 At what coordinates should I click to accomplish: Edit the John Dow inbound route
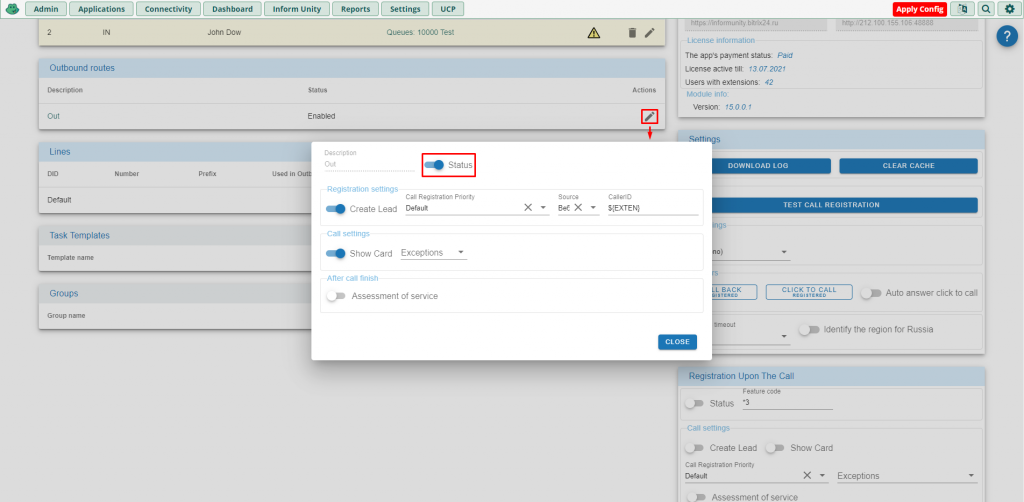click(649, 33)
